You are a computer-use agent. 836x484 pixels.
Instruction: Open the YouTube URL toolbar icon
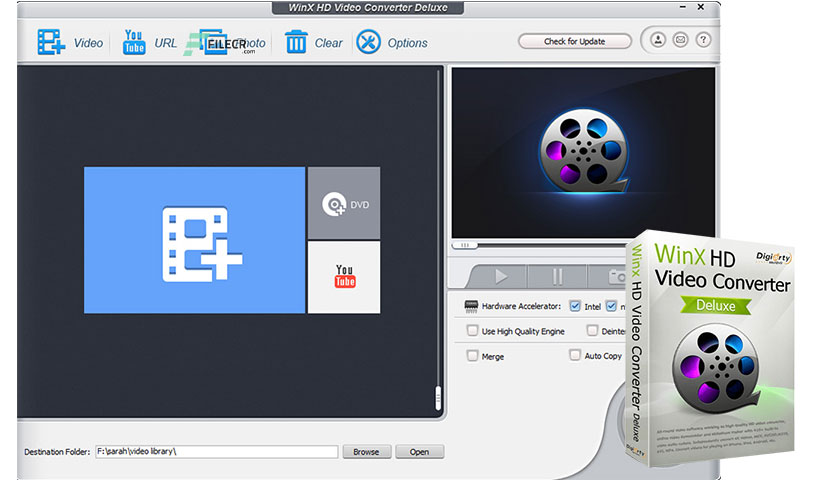point(134,42)
